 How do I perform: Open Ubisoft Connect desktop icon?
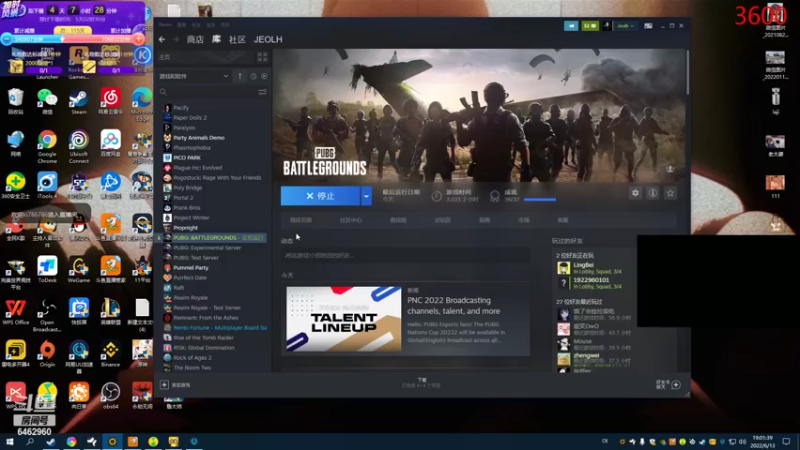79,146
